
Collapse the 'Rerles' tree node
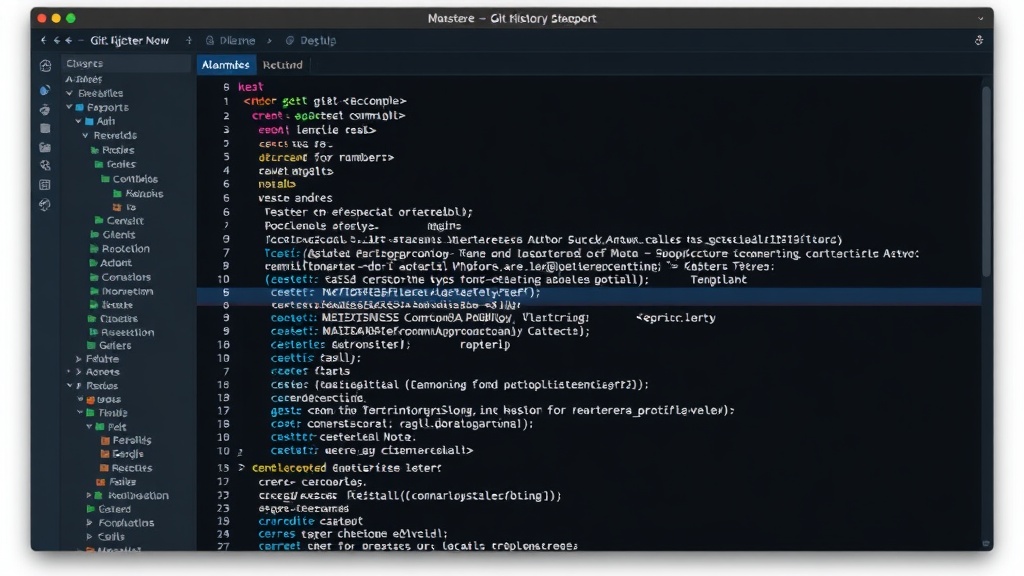69,386
